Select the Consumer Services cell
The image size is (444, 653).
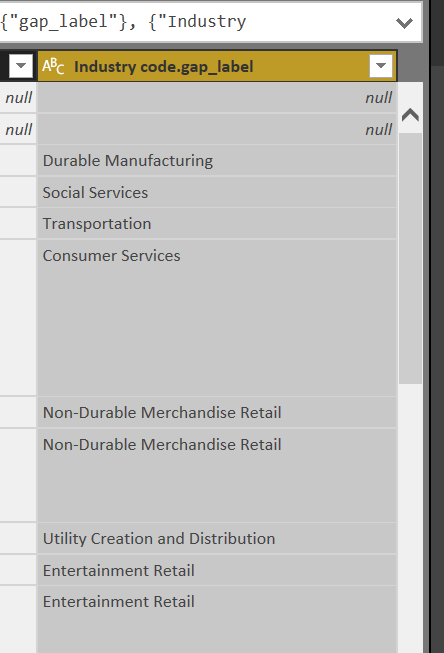(x=217, y=318)
